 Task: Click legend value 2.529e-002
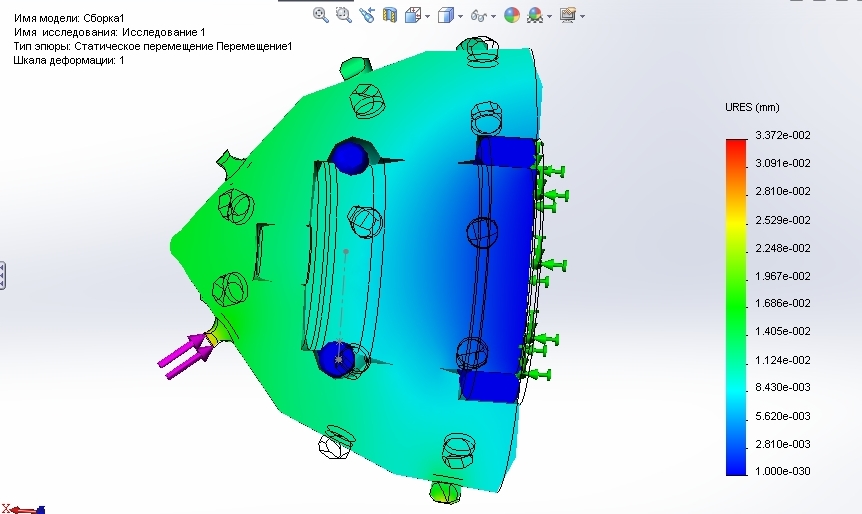coord(783,220)
